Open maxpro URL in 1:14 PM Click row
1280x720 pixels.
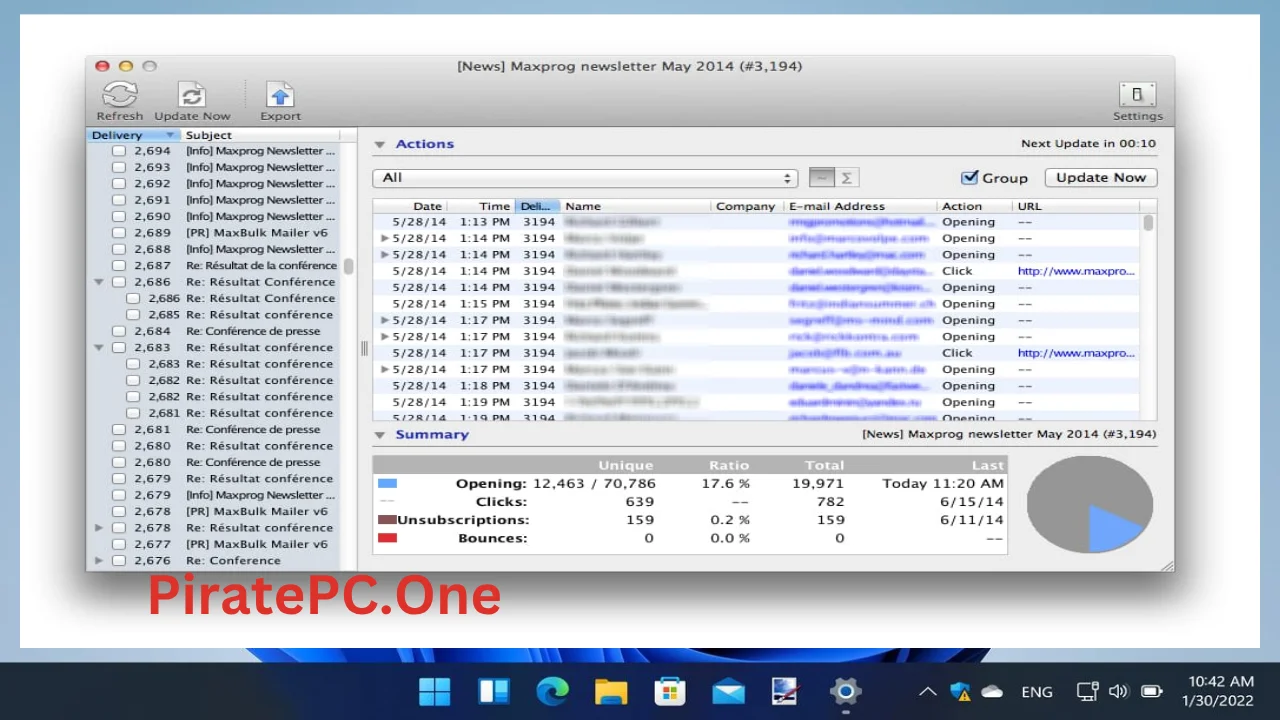[1076, 271]
